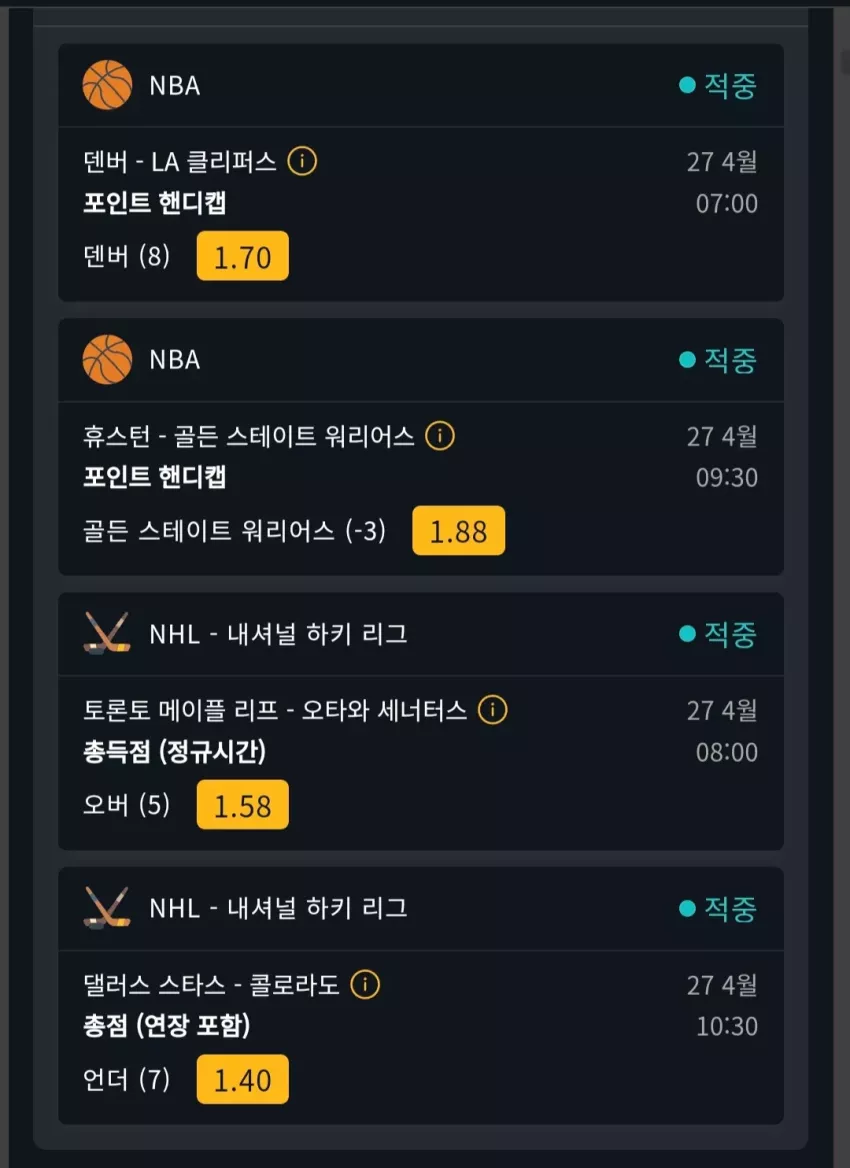The image size is (850, 1168).
Task: Click the 적중 status on the Toronto game card
Action: (718, 634)
